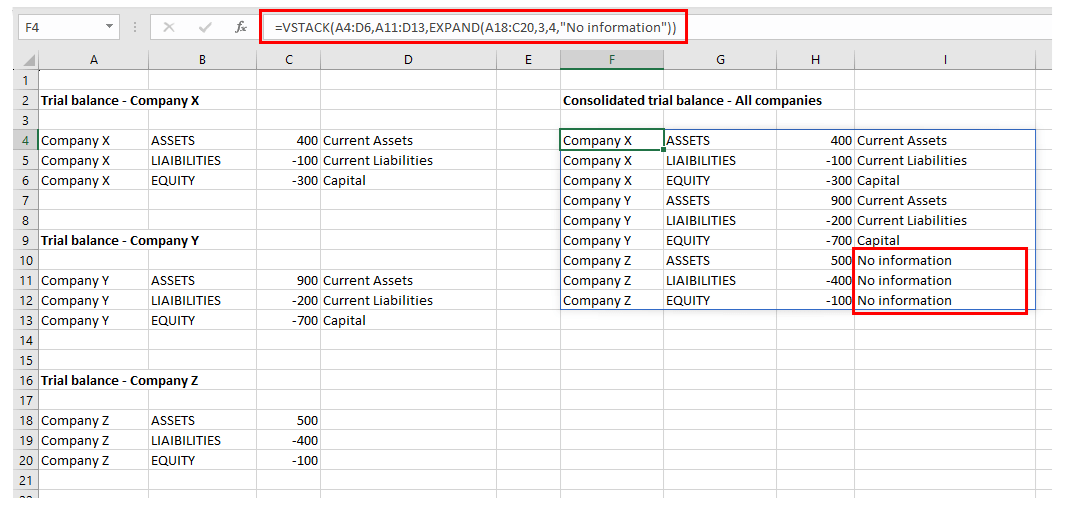Click cell C18 with value 500

coord(289,421)
